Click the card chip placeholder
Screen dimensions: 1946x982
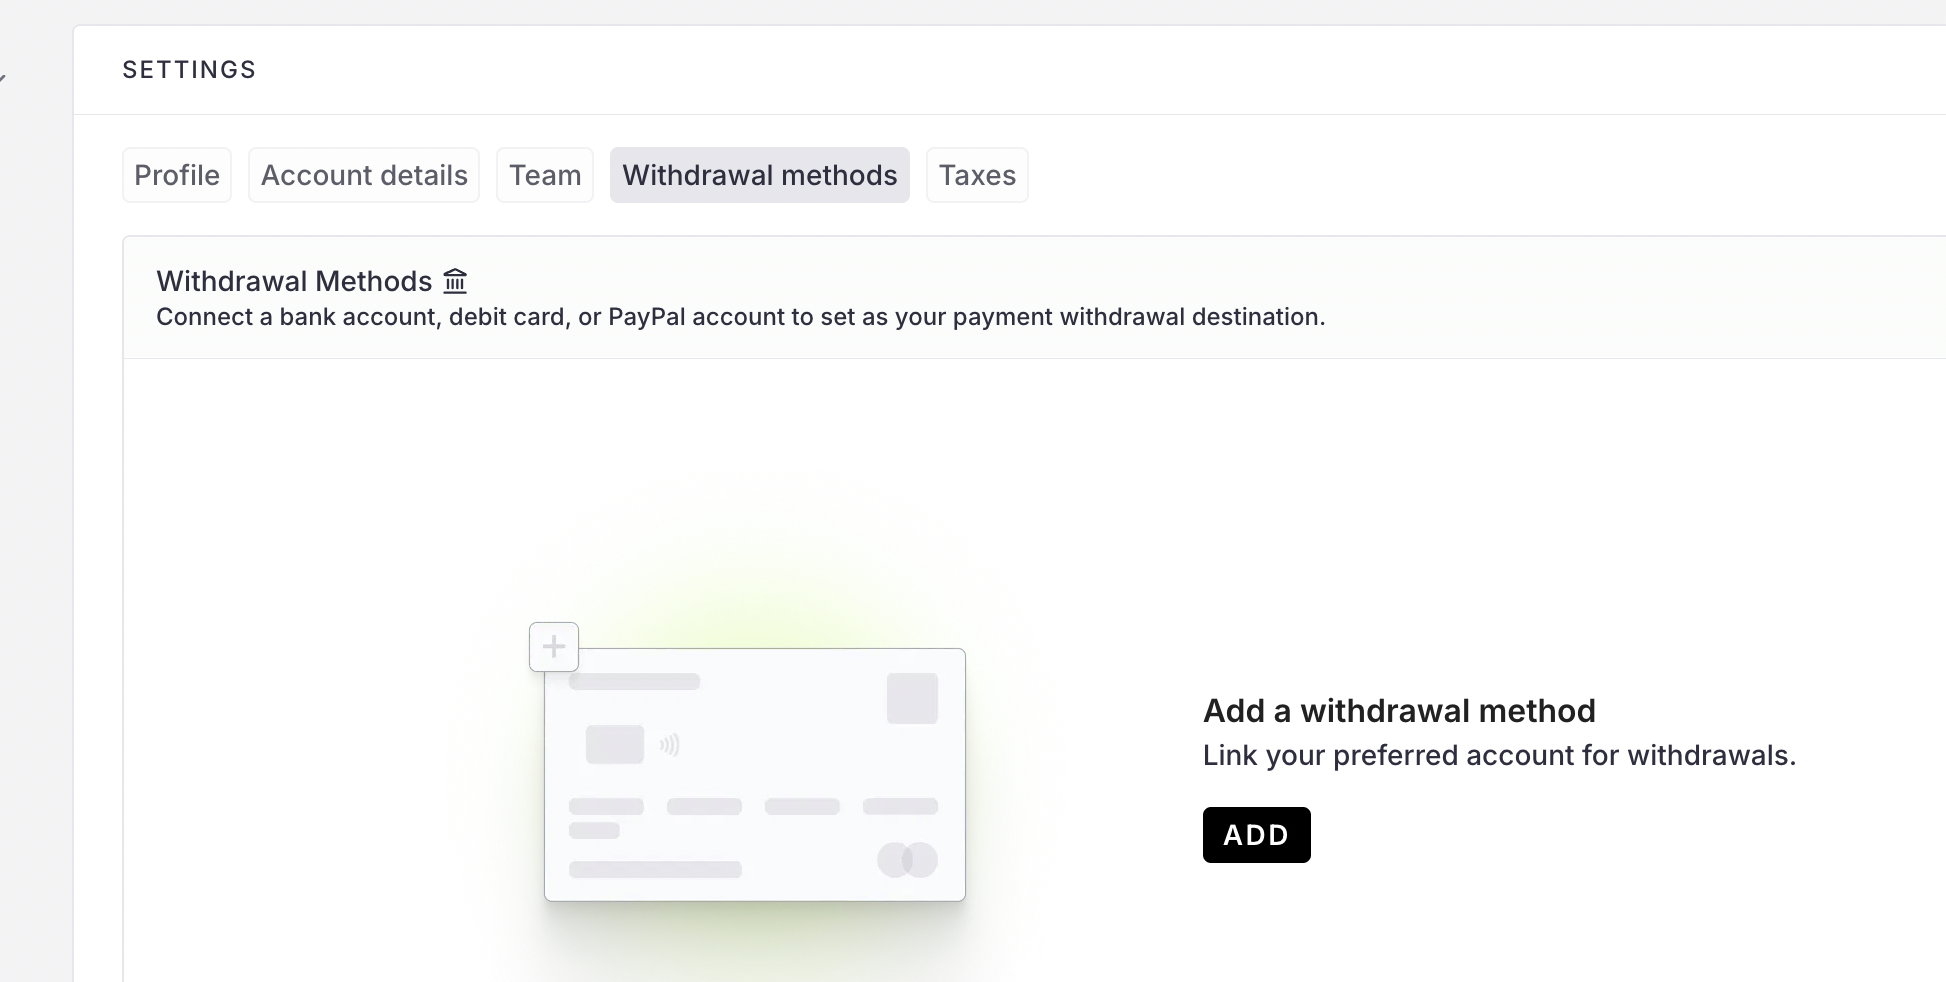coord(615,745)
